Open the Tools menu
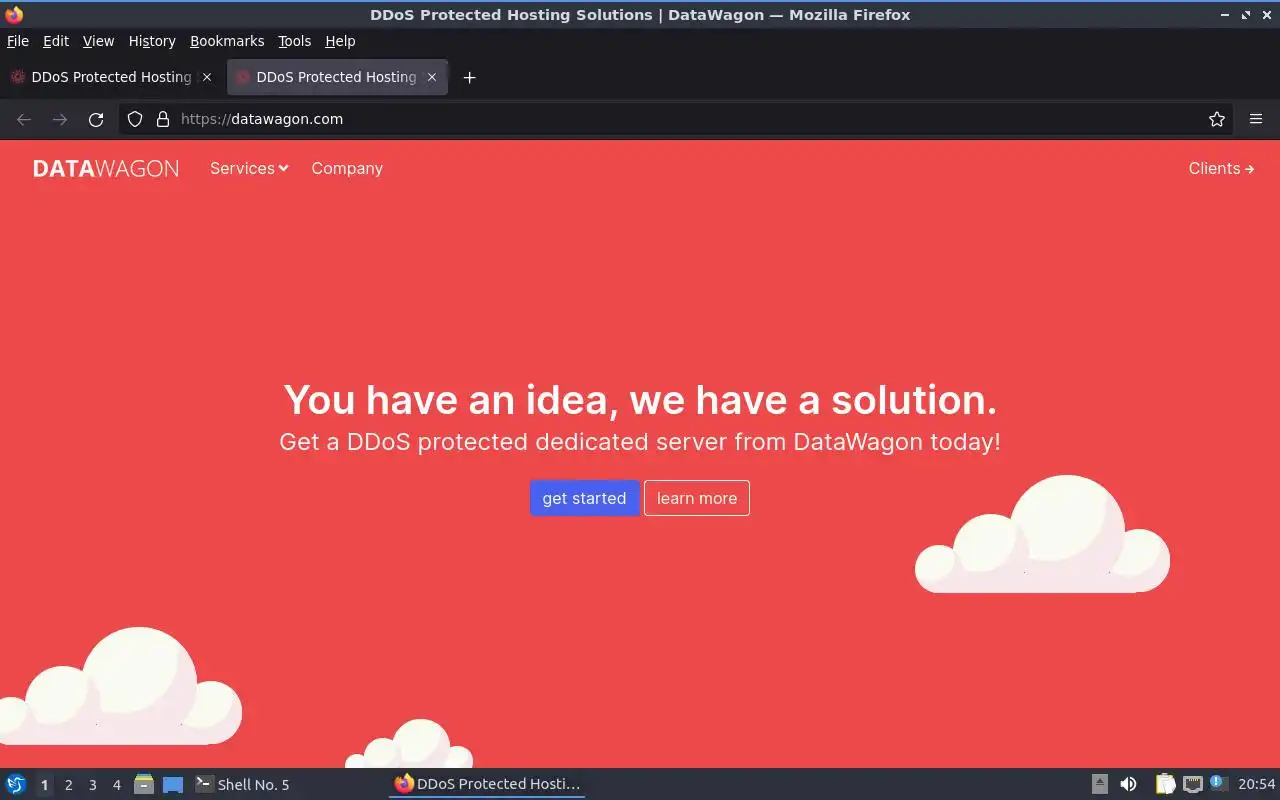 [x=295, y=41]
